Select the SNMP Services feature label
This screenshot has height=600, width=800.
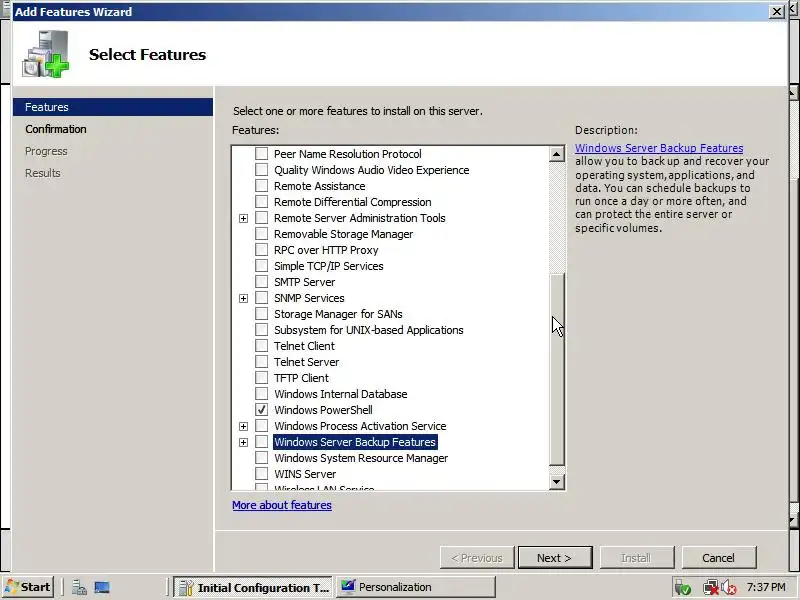tap(309, 298)
